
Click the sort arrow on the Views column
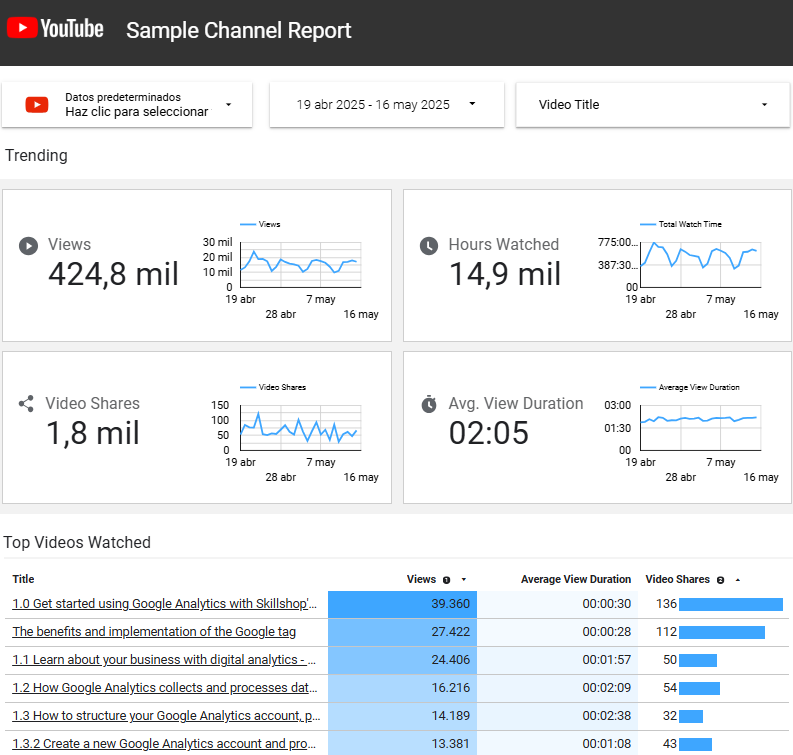[x=464, y=580]
